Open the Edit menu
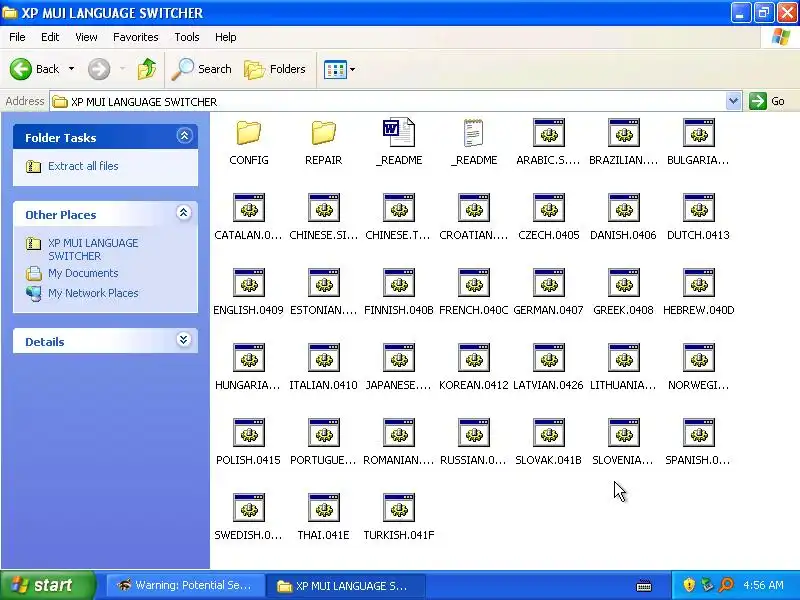The height and width of the screenshot is (600, 800). 50,37
